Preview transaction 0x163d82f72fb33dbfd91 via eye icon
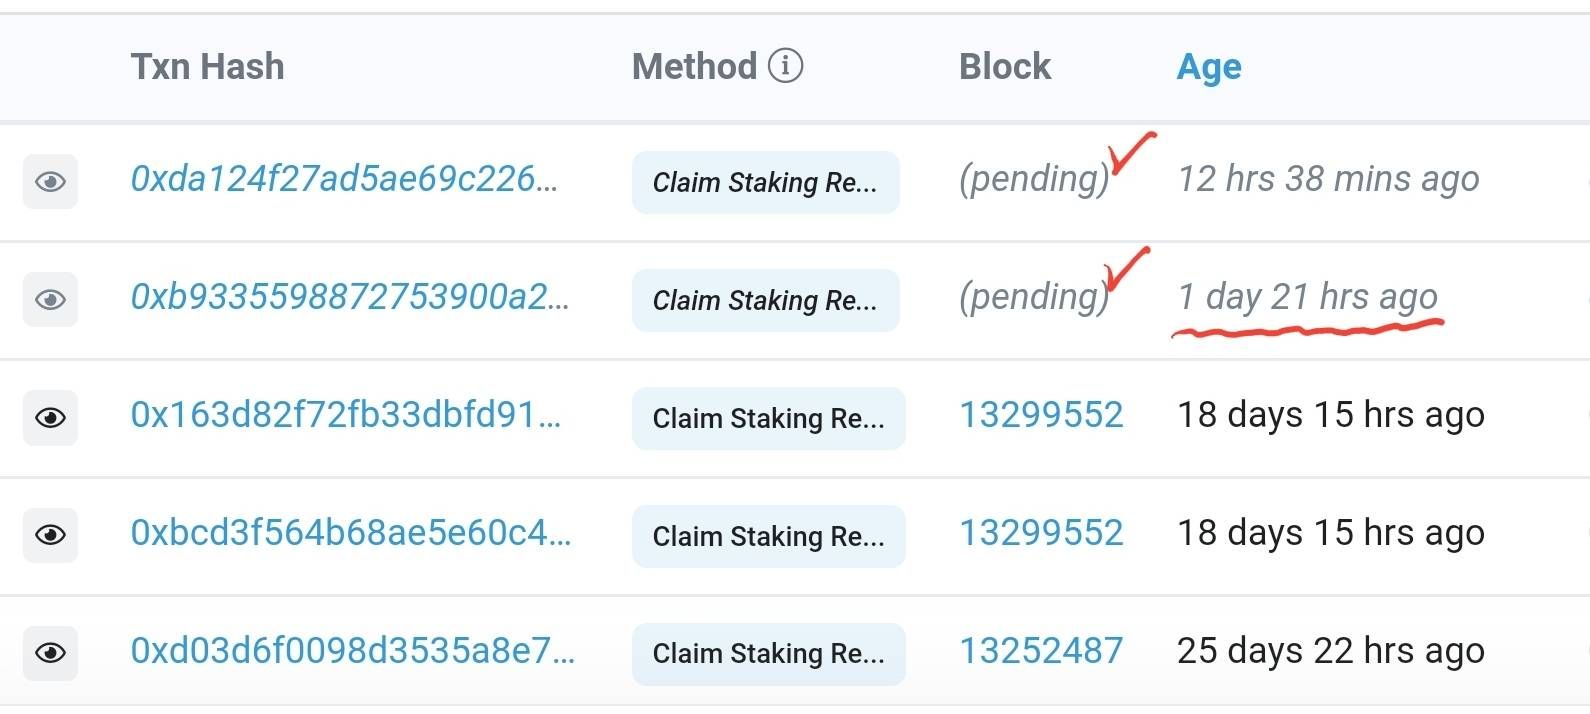The width and height of the screenshot is (1590, 714). click(50, 417)
